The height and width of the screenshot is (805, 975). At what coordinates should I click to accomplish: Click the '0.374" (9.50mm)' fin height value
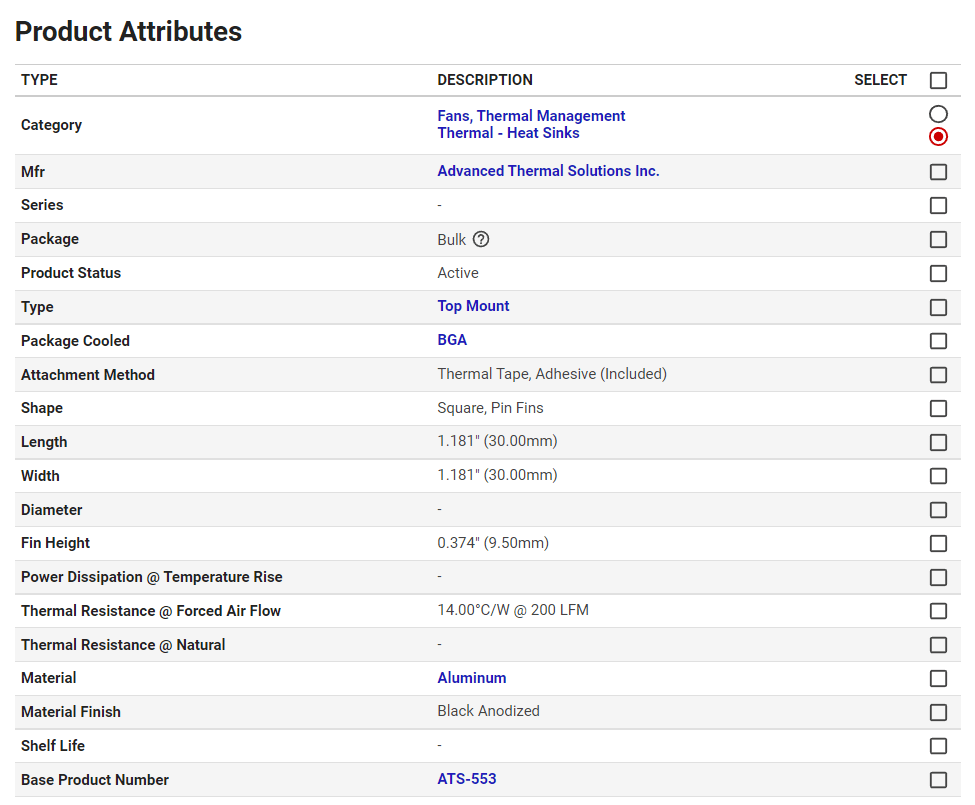(492, 543)
